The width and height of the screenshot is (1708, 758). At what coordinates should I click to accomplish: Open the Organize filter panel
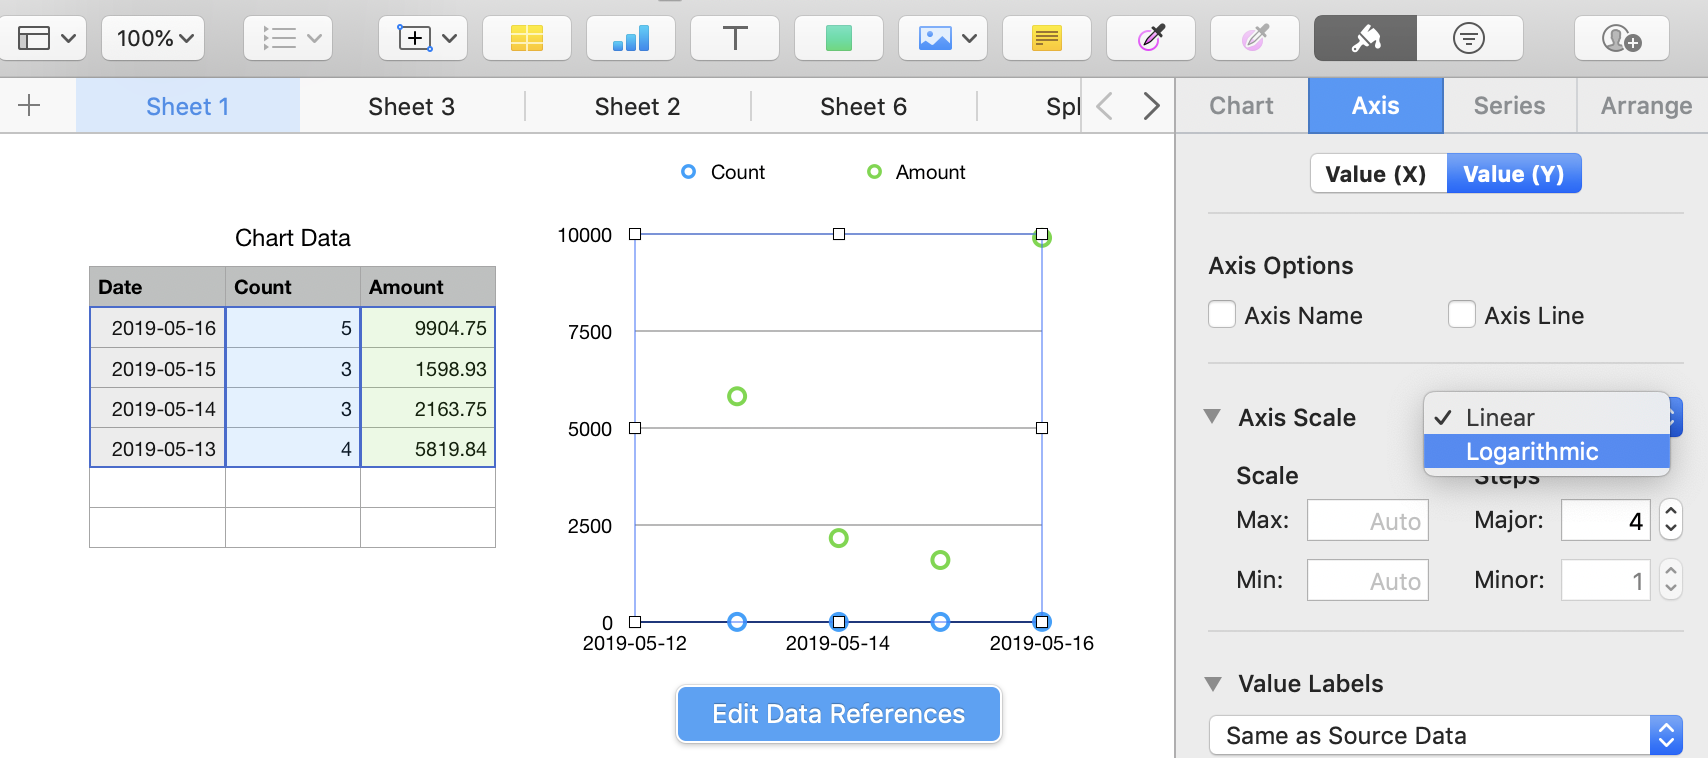[1468, 39]
